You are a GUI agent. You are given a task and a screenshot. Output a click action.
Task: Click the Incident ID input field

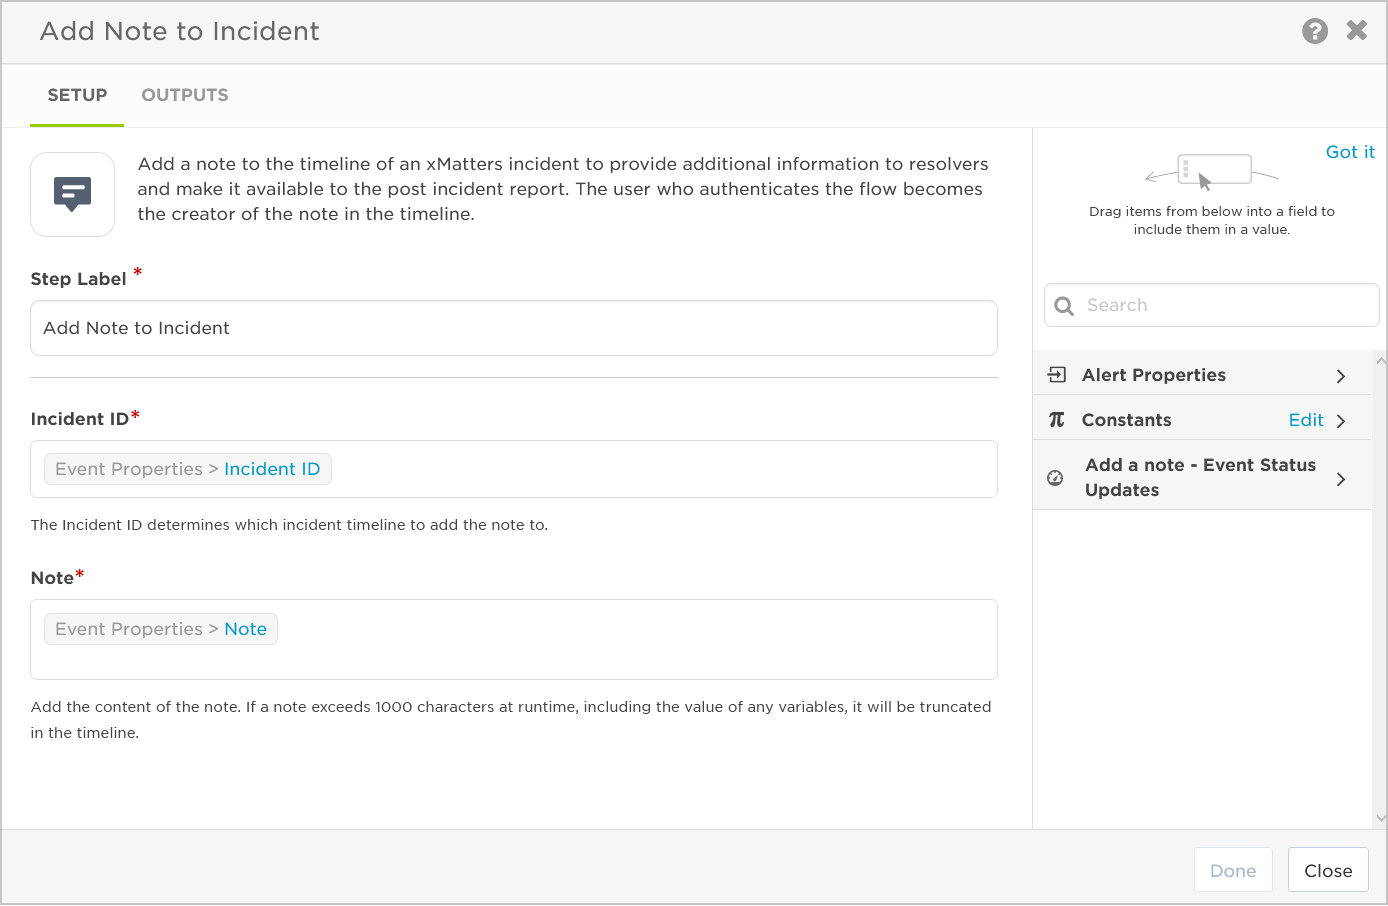tap(514, 469)
